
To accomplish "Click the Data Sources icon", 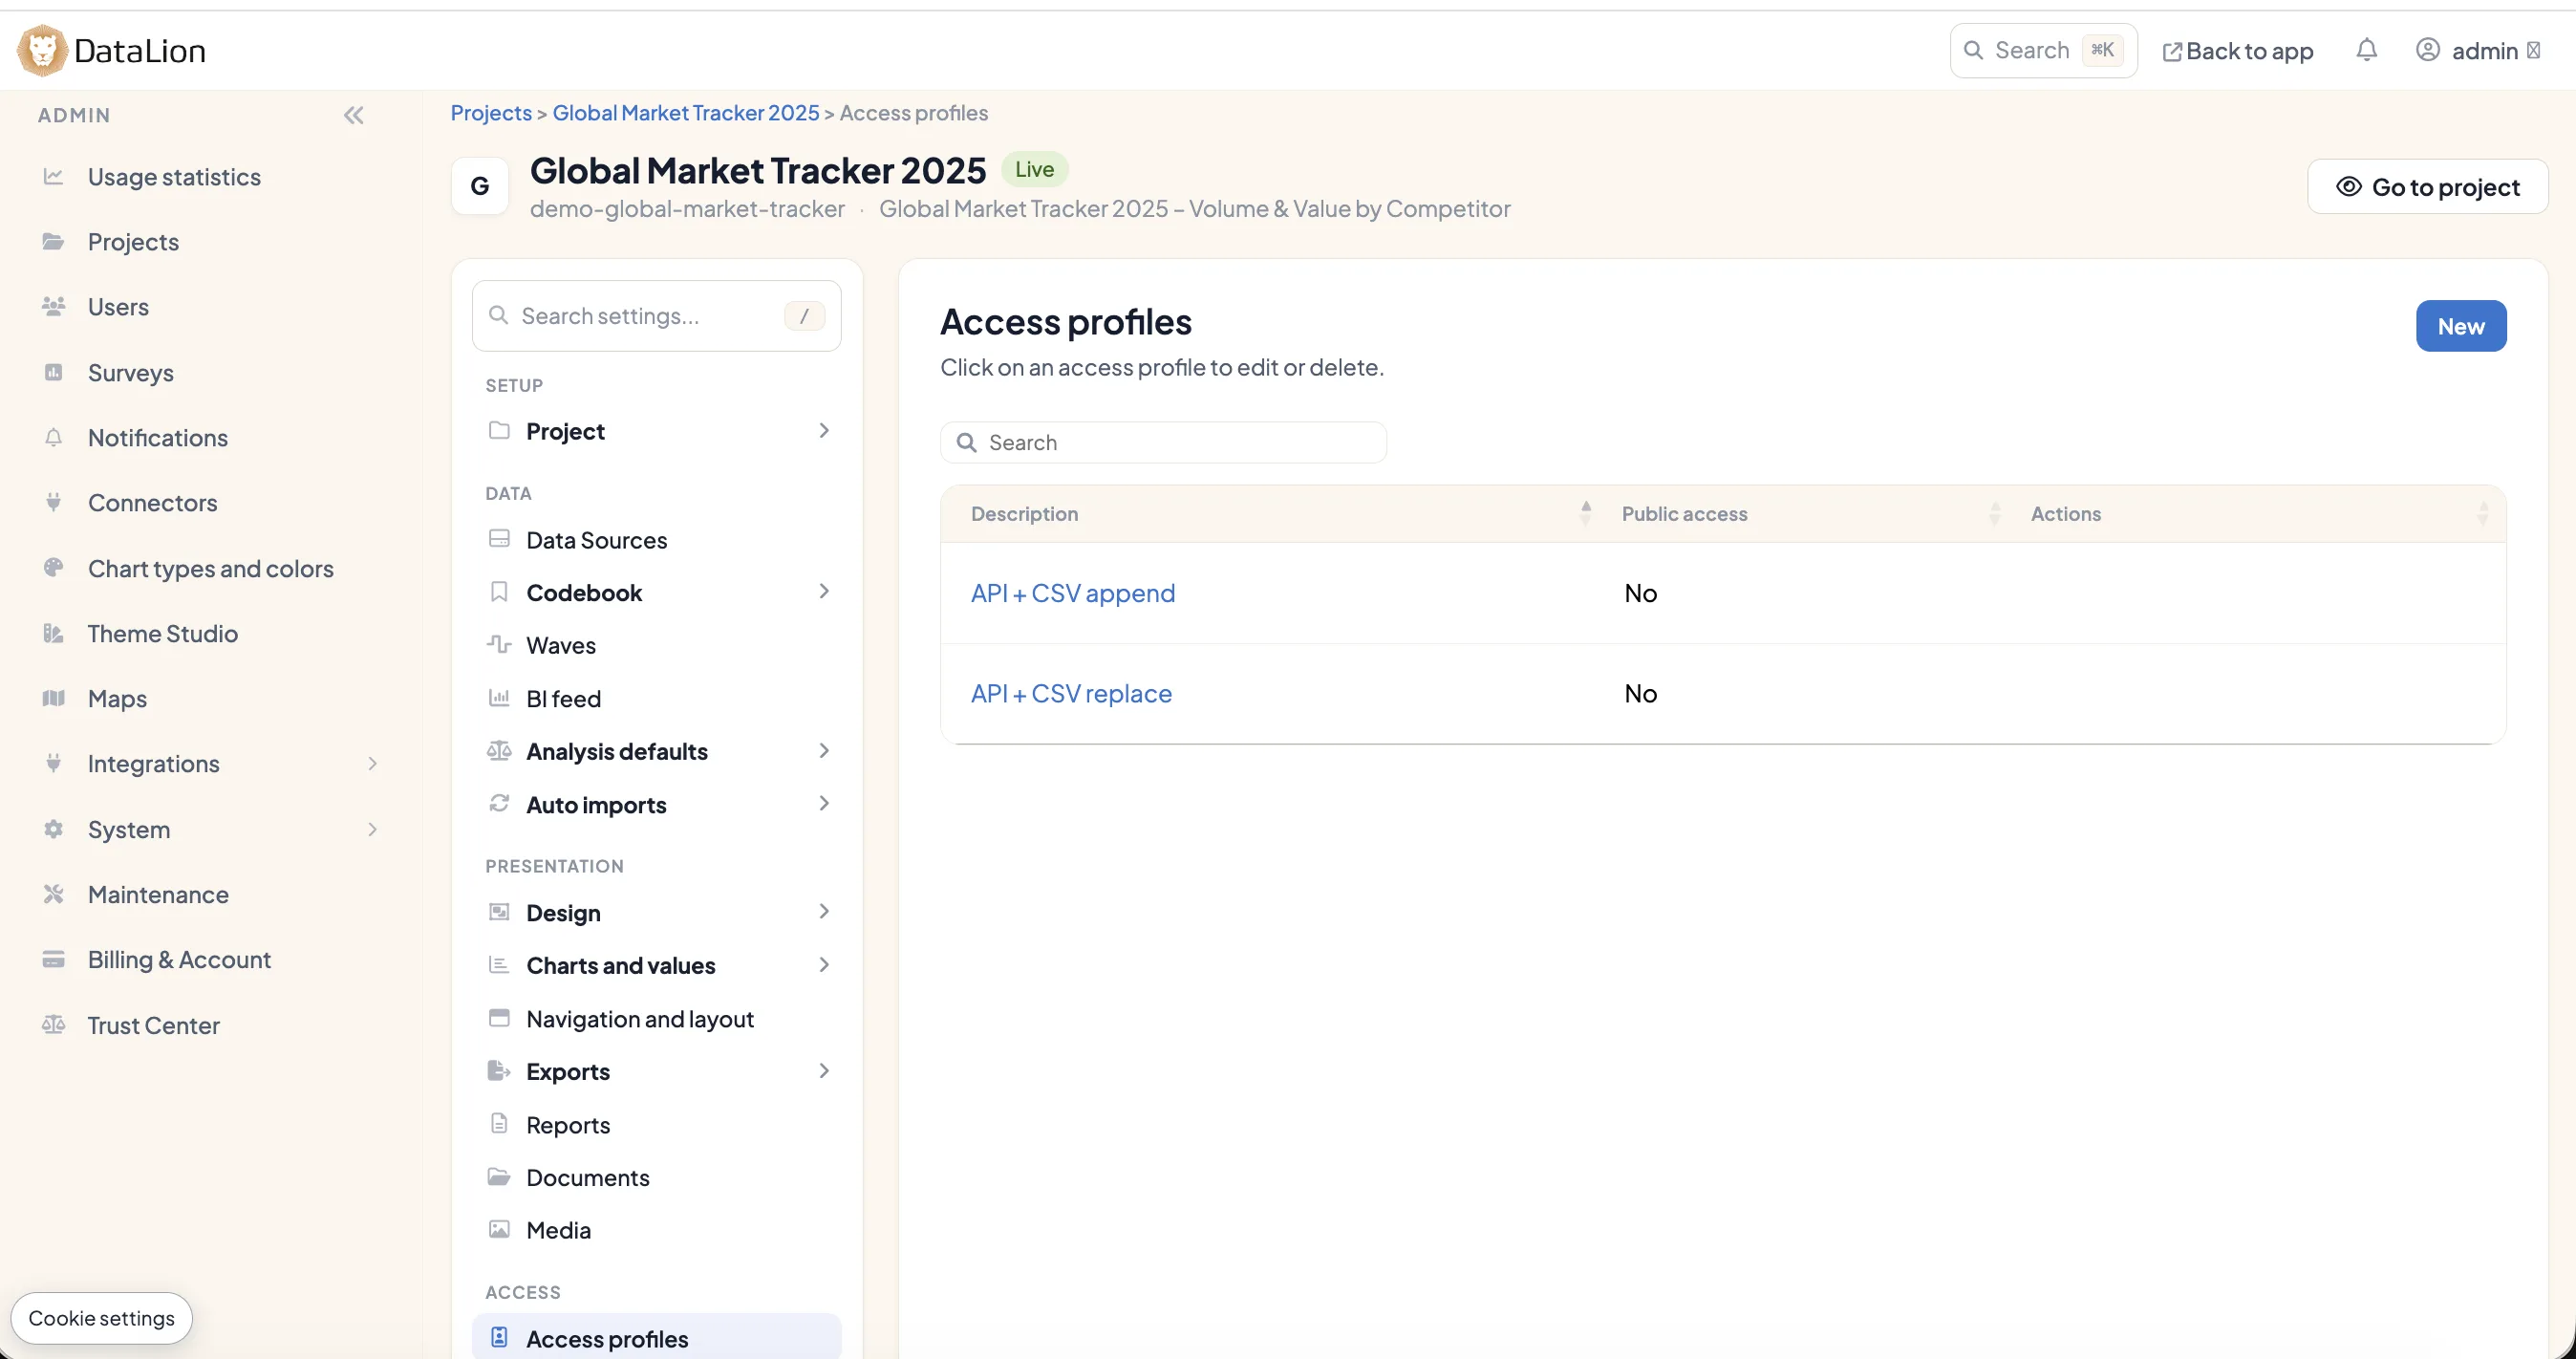I will [x=499, y=539].
